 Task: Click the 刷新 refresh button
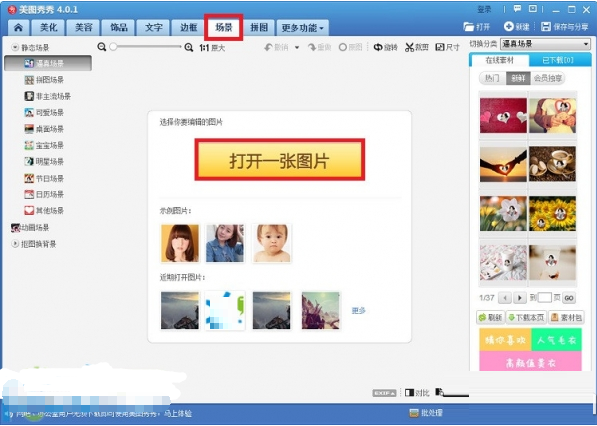pos(491,318)
